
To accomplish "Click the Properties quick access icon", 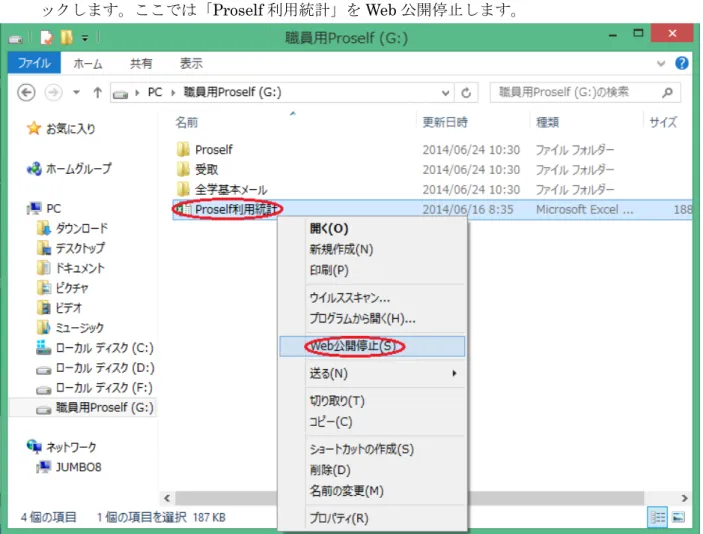I will tap(47, 38).
